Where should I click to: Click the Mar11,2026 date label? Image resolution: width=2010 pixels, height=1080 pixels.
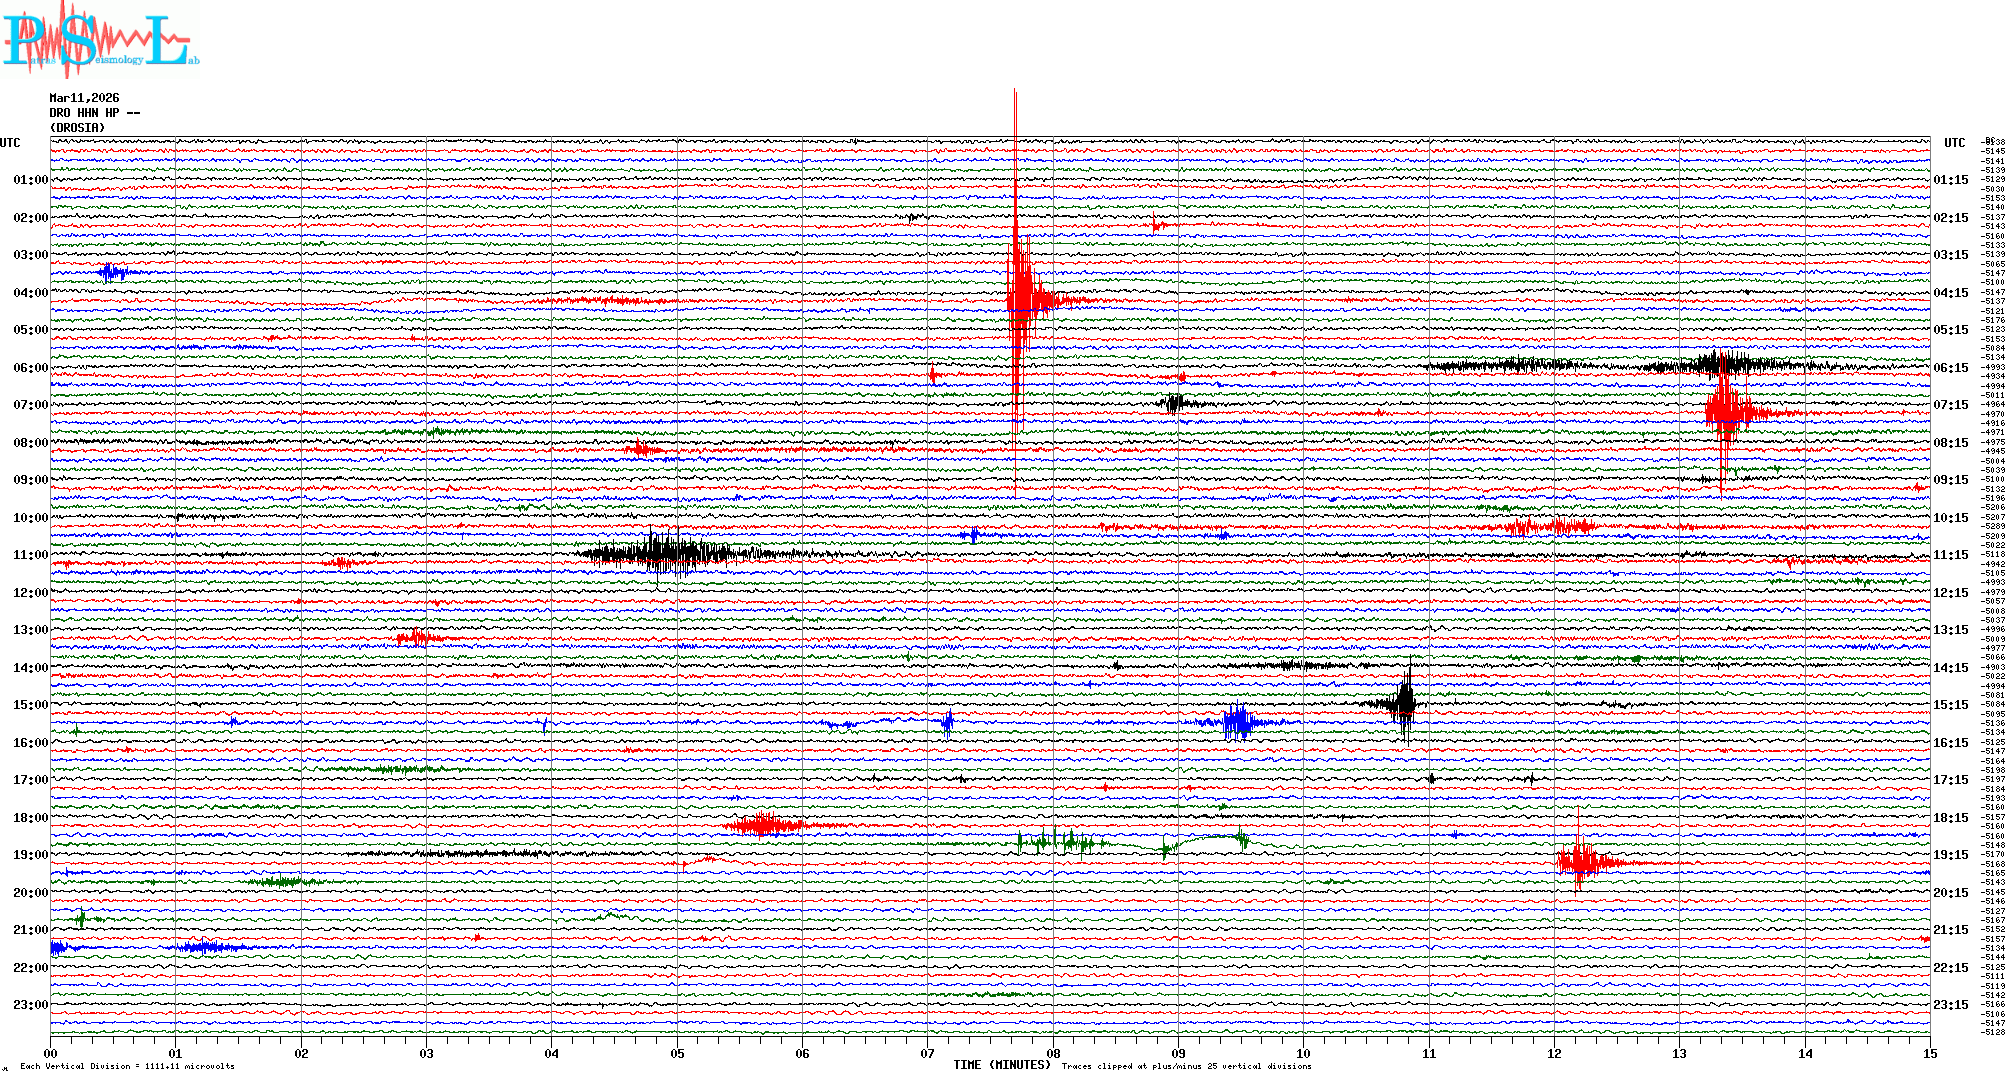[84, 98]
